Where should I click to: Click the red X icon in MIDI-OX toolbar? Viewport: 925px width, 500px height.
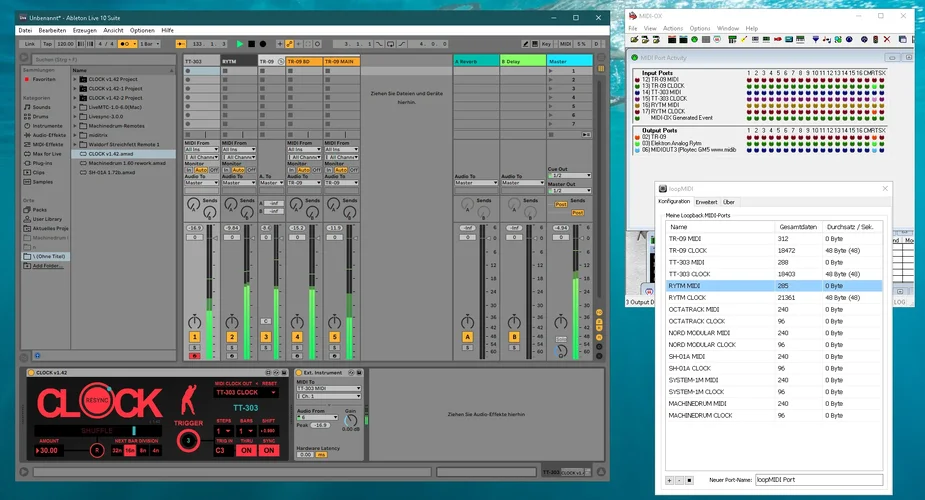[887, 40]
